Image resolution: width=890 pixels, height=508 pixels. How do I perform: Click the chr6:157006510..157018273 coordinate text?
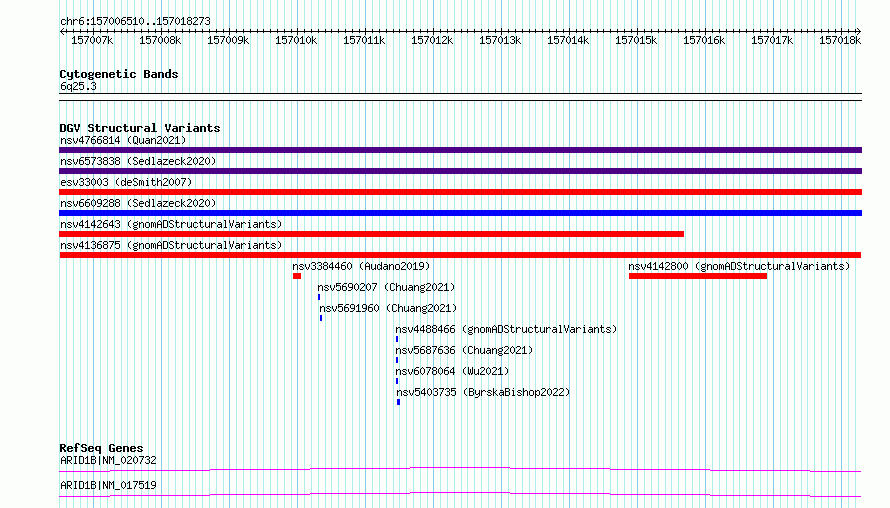(135, 21)
